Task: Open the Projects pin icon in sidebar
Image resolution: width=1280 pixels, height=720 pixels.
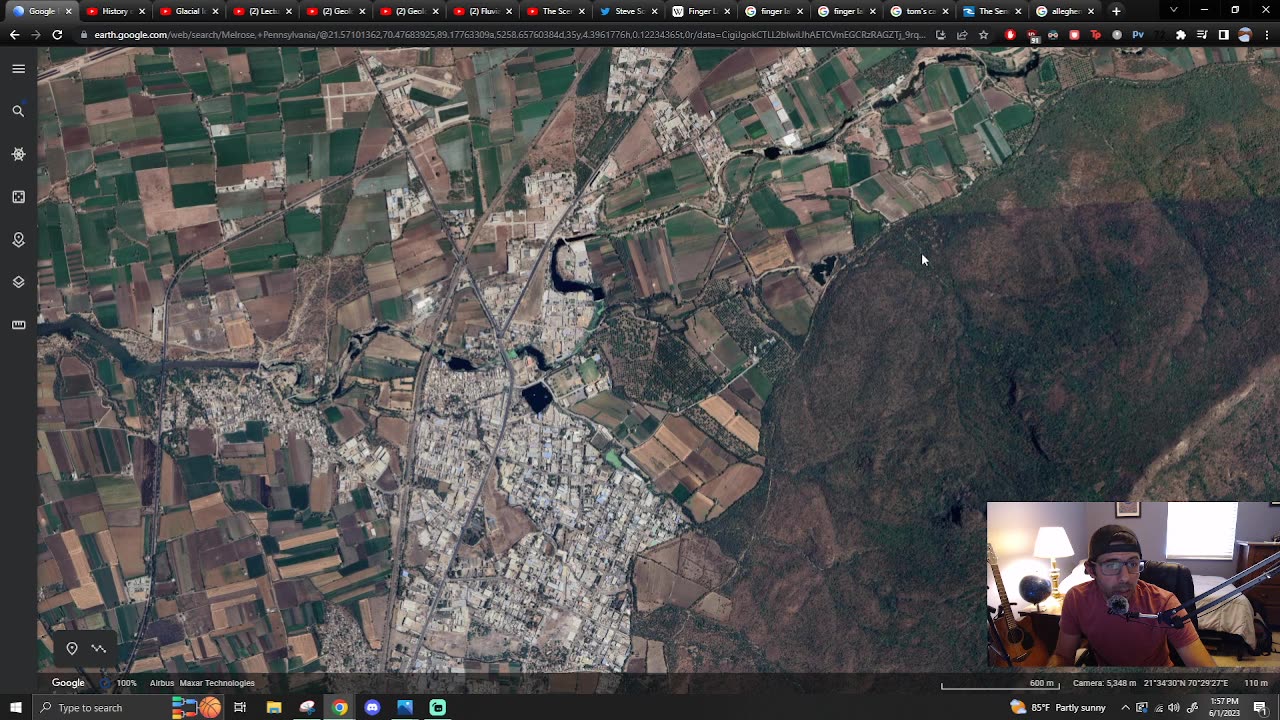Action: pos(18,240)
